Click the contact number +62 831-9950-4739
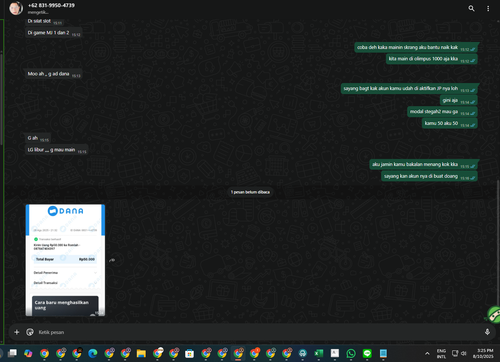 (x=51, y=5)
